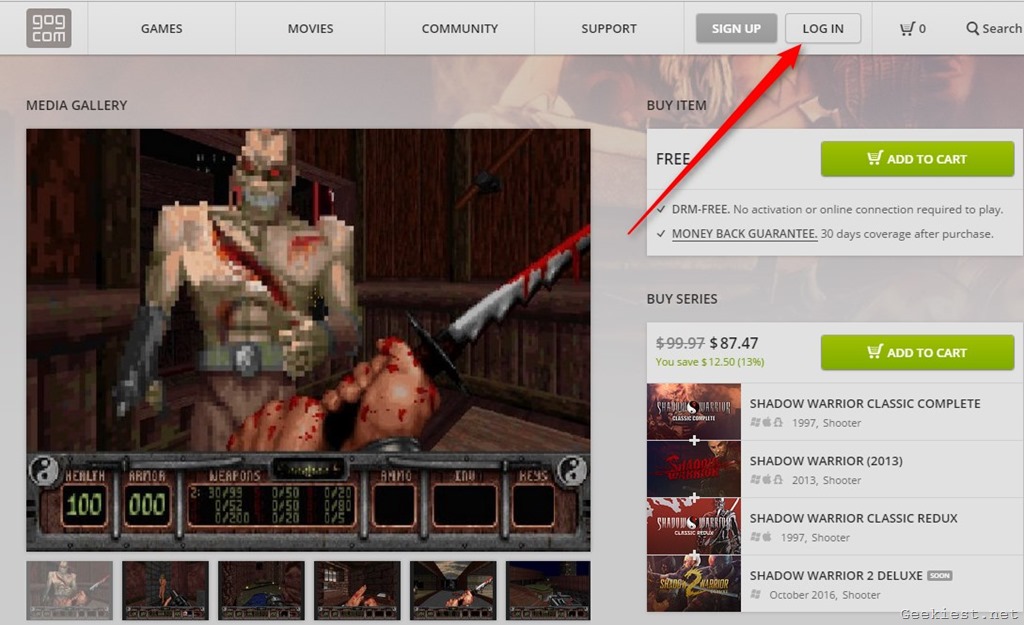Open Shadow Warrior Classic Redux cover image

click(694, 526)
